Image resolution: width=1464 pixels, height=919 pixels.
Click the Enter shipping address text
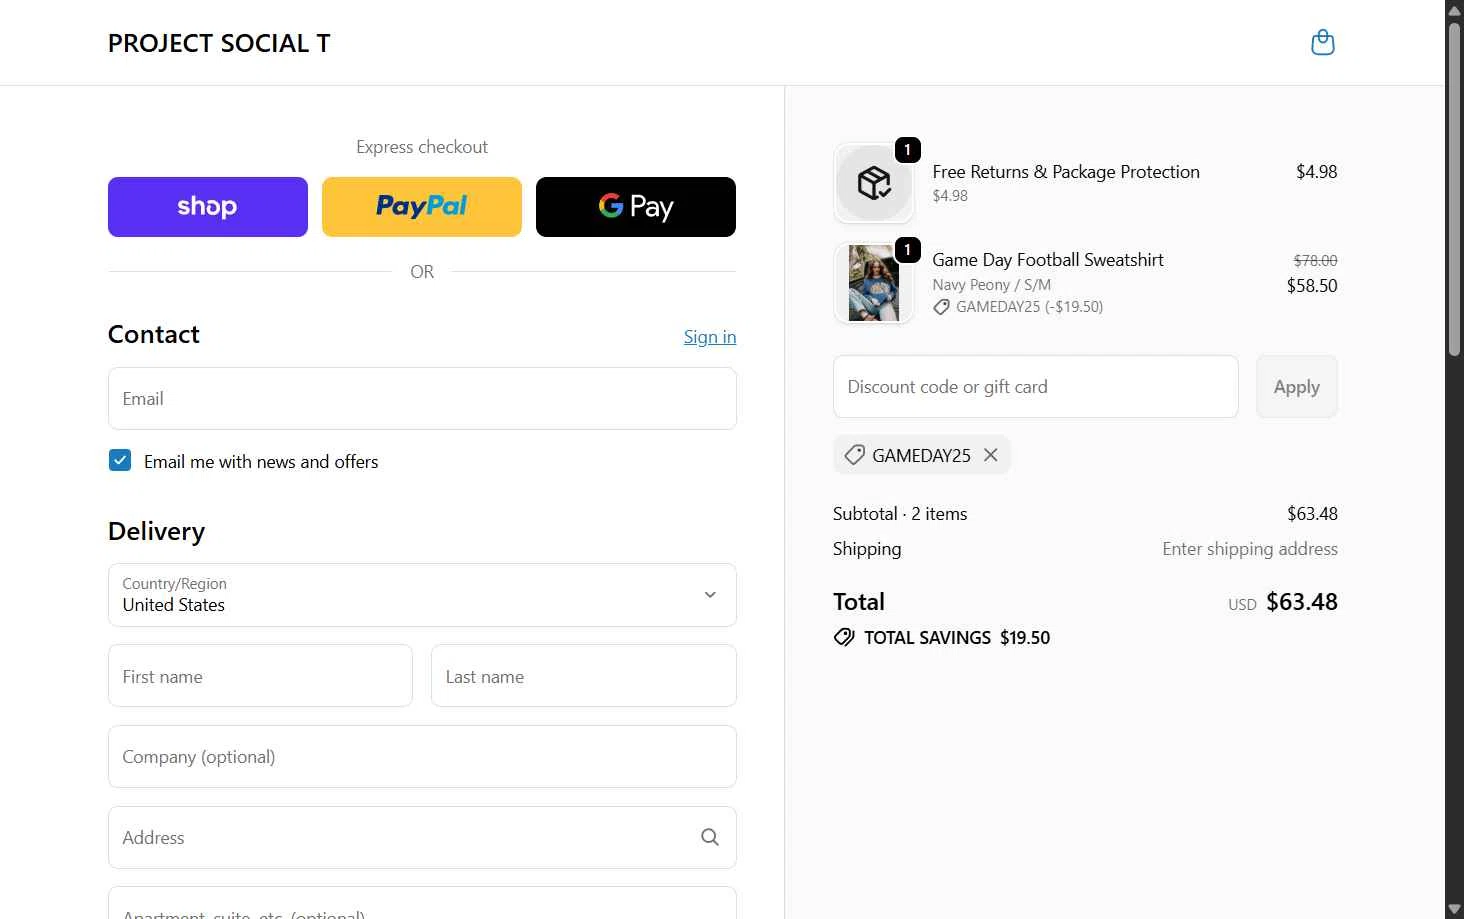1250,549
